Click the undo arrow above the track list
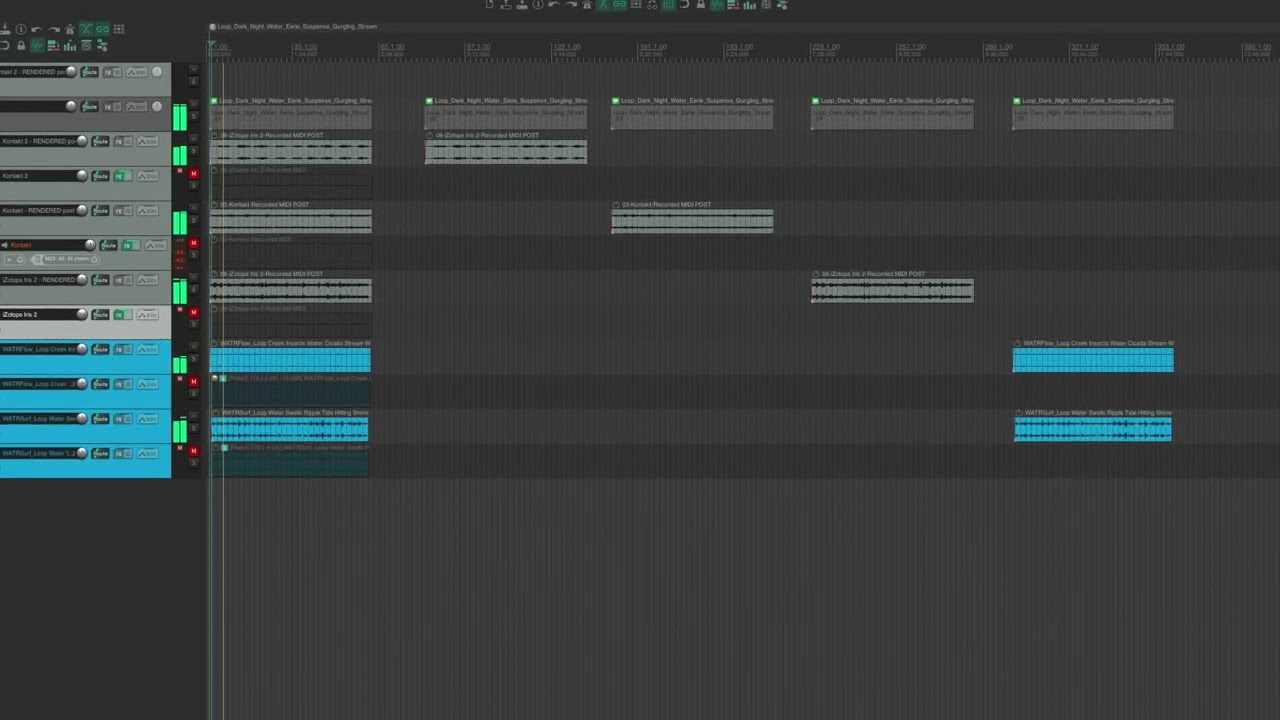The width and height of the screenshot is (1280, 720). coord(37,29)
